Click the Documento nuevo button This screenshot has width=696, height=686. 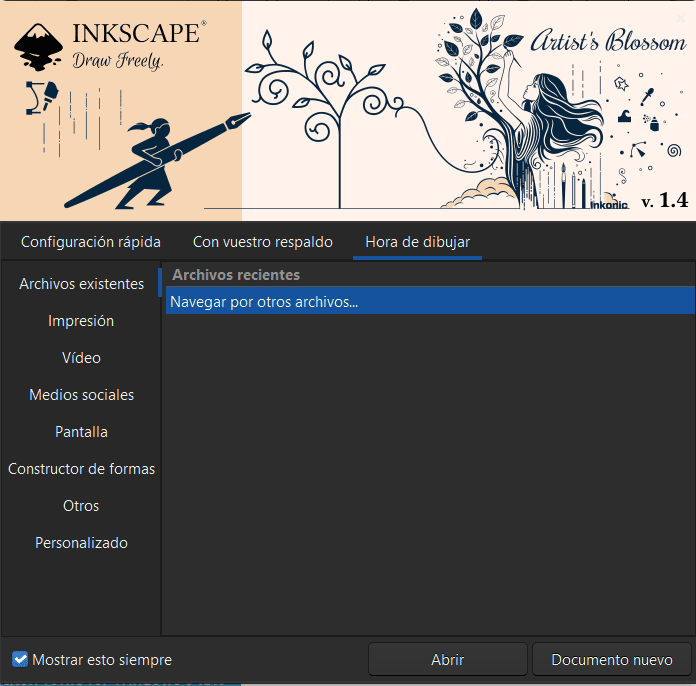[612, 659]
